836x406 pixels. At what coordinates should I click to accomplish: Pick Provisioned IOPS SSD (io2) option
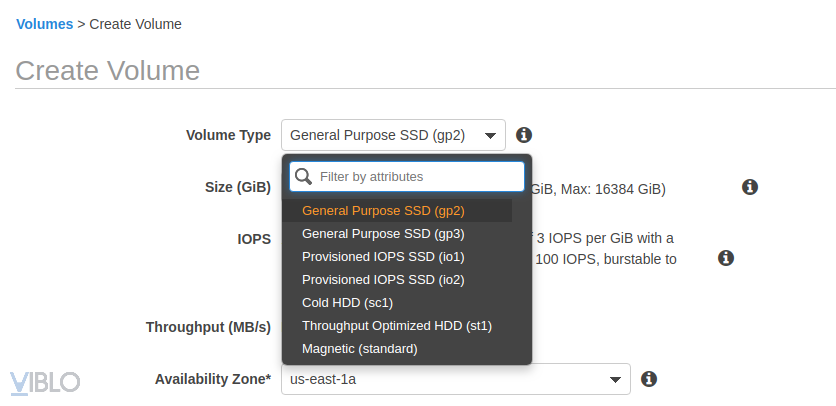point(383,280)
